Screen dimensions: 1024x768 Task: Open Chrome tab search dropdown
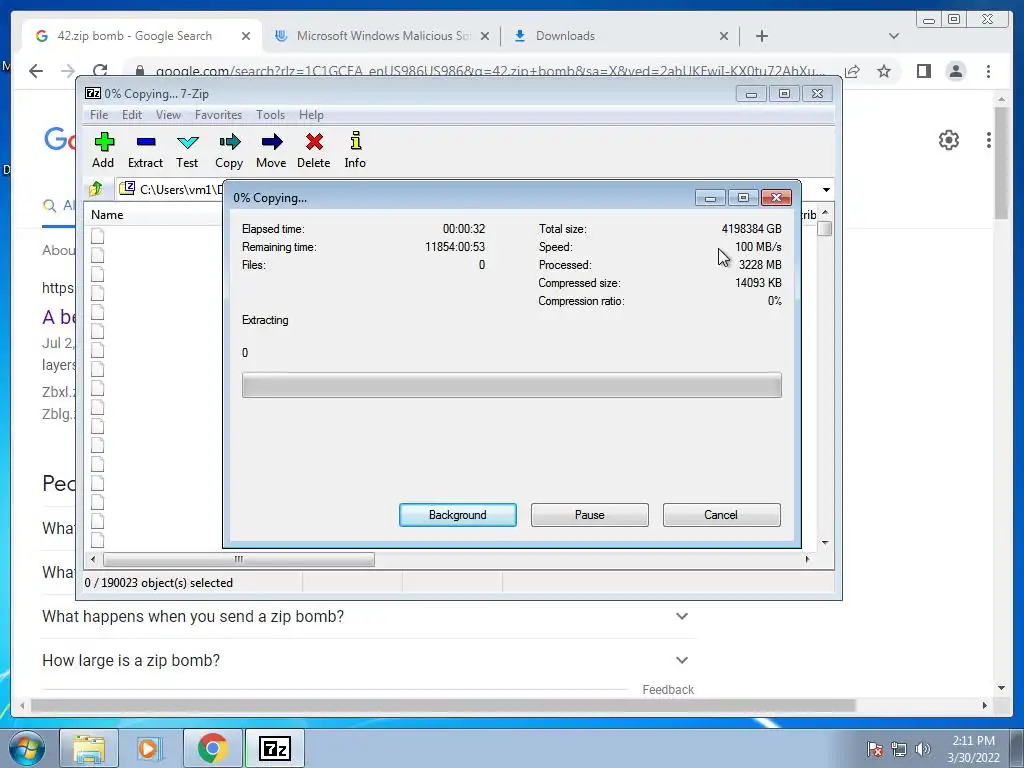pyautogui.click(x=894, y=36)
